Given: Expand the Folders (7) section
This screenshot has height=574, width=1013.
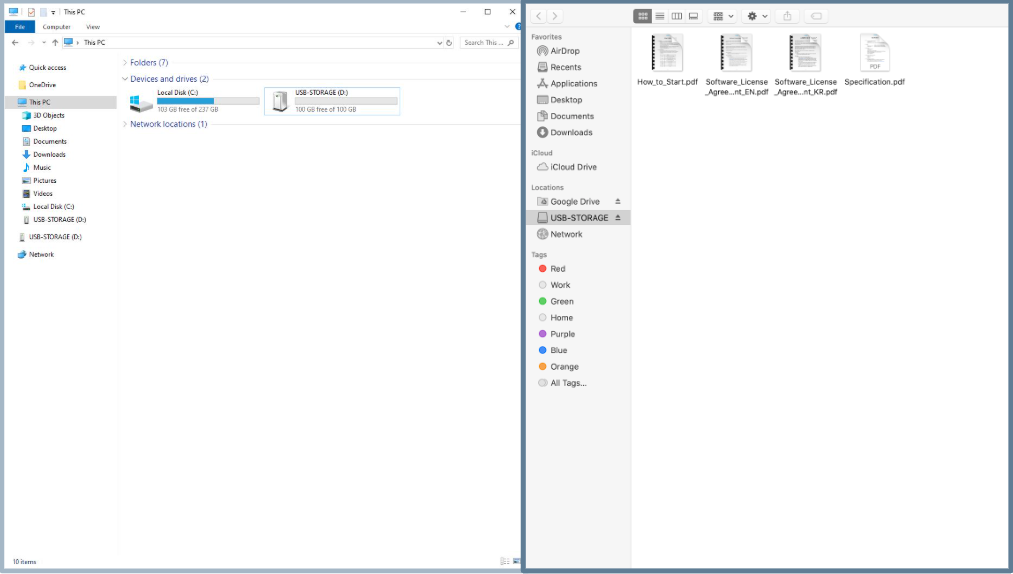Looking at the screenshot, I should (149, 62).
